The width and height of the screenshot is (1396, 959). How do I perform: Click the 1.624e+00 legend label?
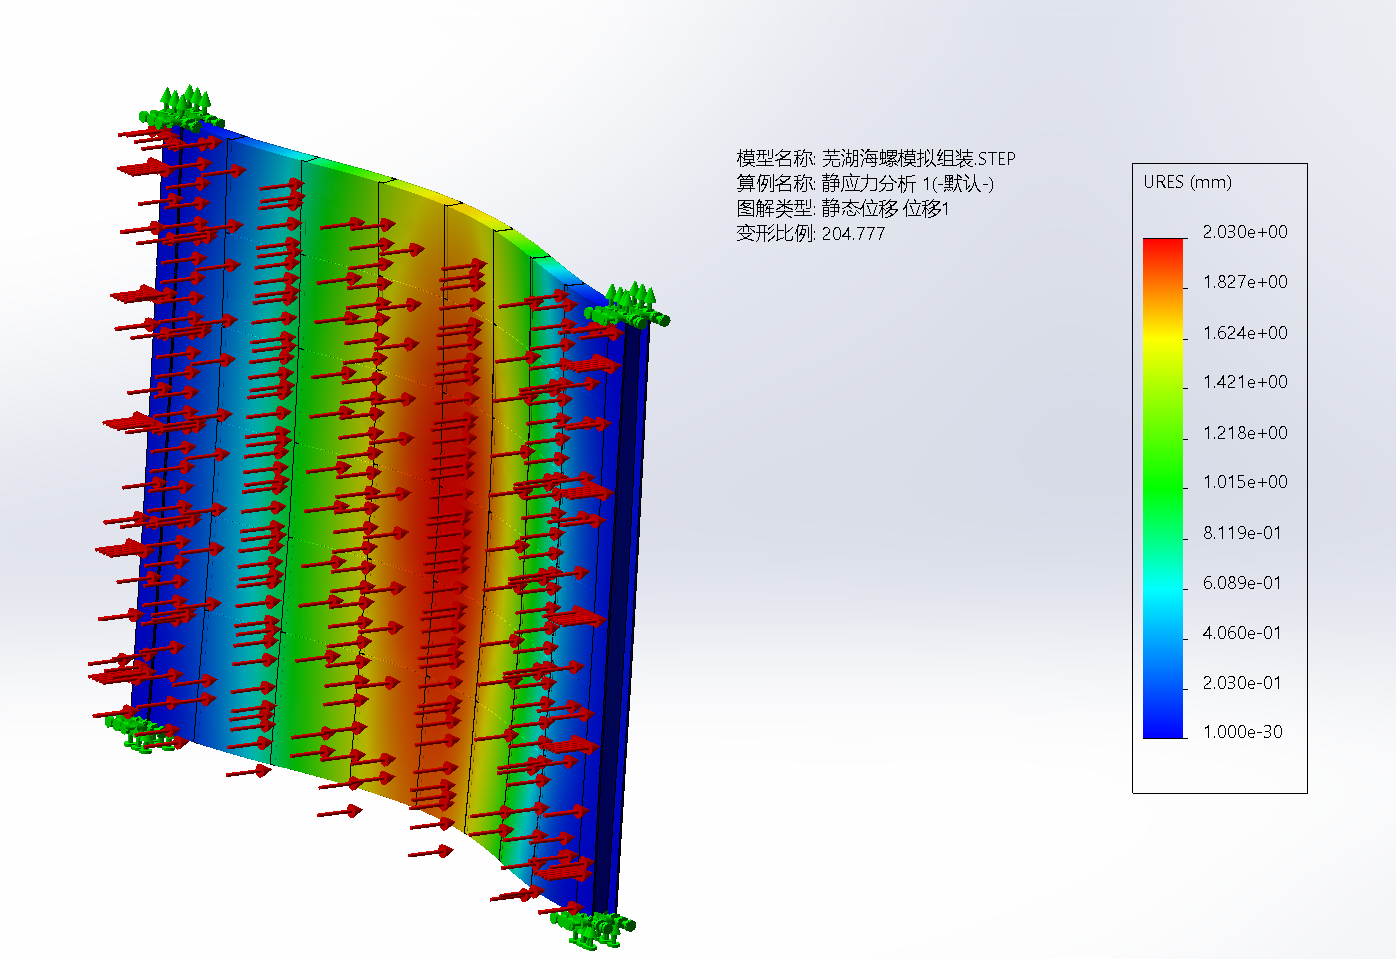(1244, 333)
